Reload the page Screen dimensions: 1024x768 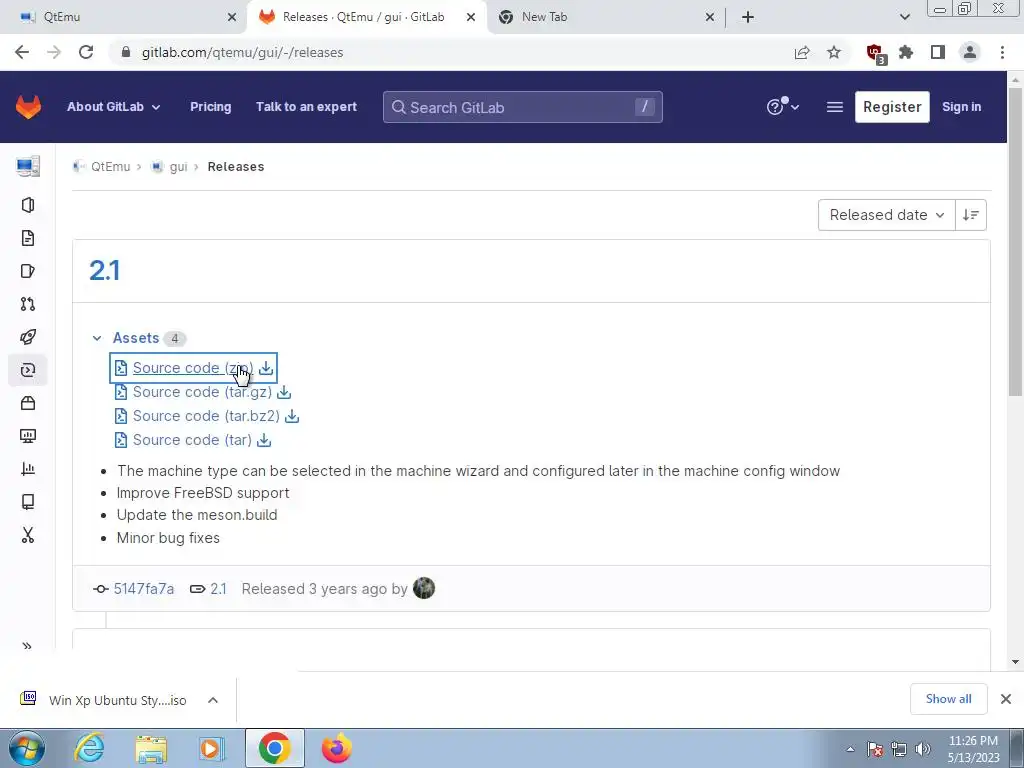[86, 52]
